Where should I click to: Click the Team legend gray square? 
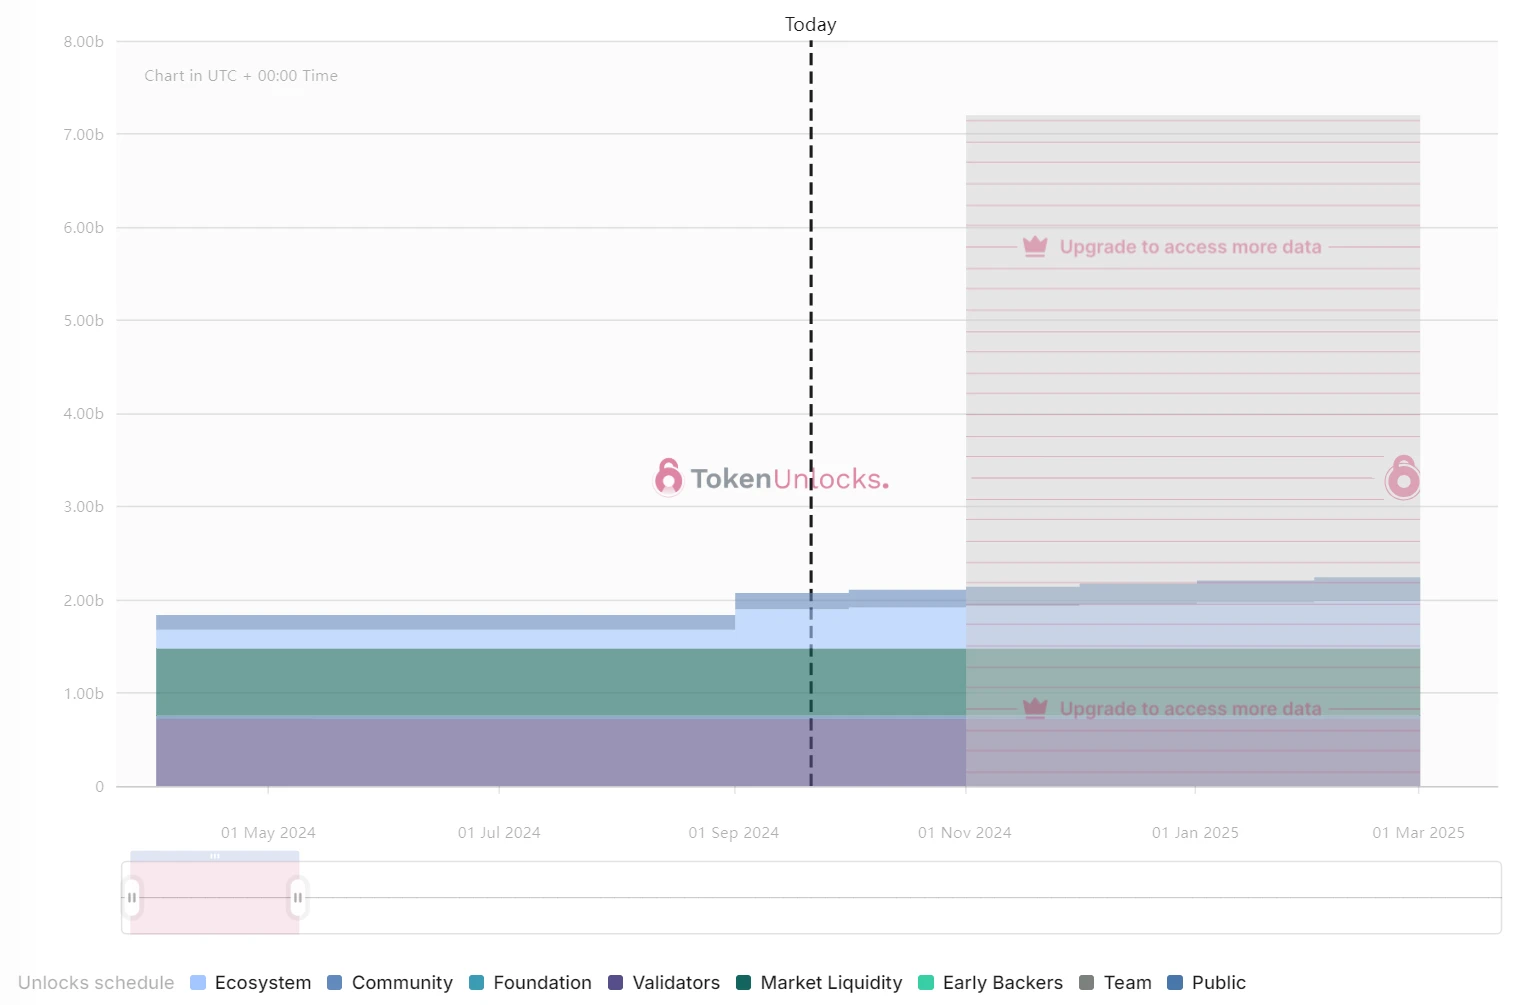coord(1087,983)
